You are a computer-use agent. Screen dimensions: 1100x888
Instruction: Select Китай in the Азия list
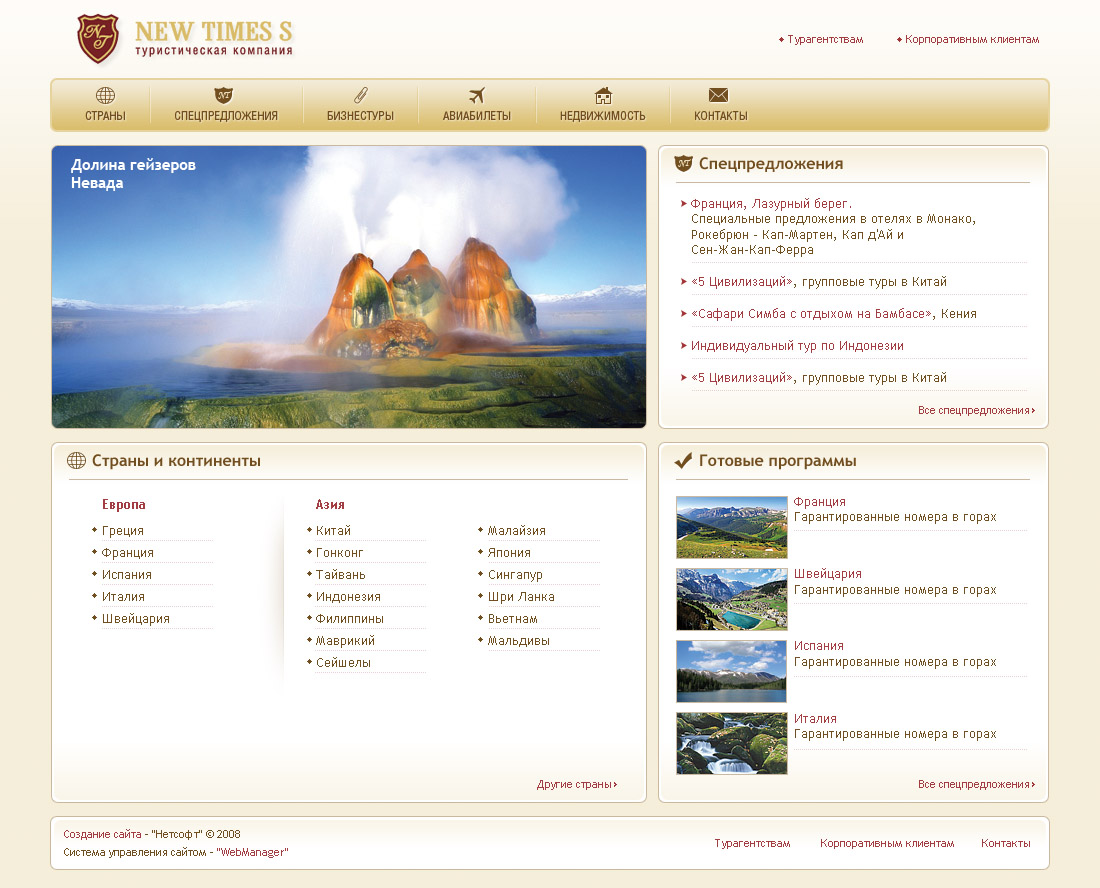click(x=333, y=531)
